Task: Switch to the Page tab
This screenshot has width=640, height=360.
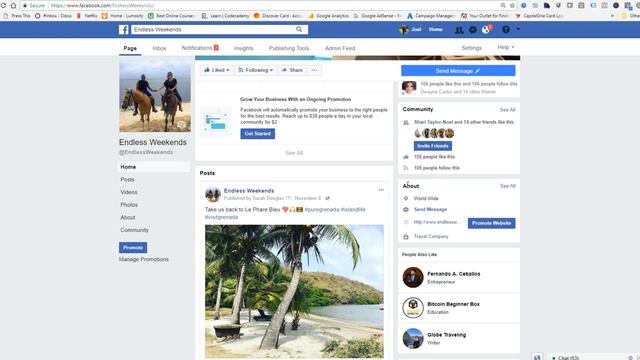Action: pos(130,48)
